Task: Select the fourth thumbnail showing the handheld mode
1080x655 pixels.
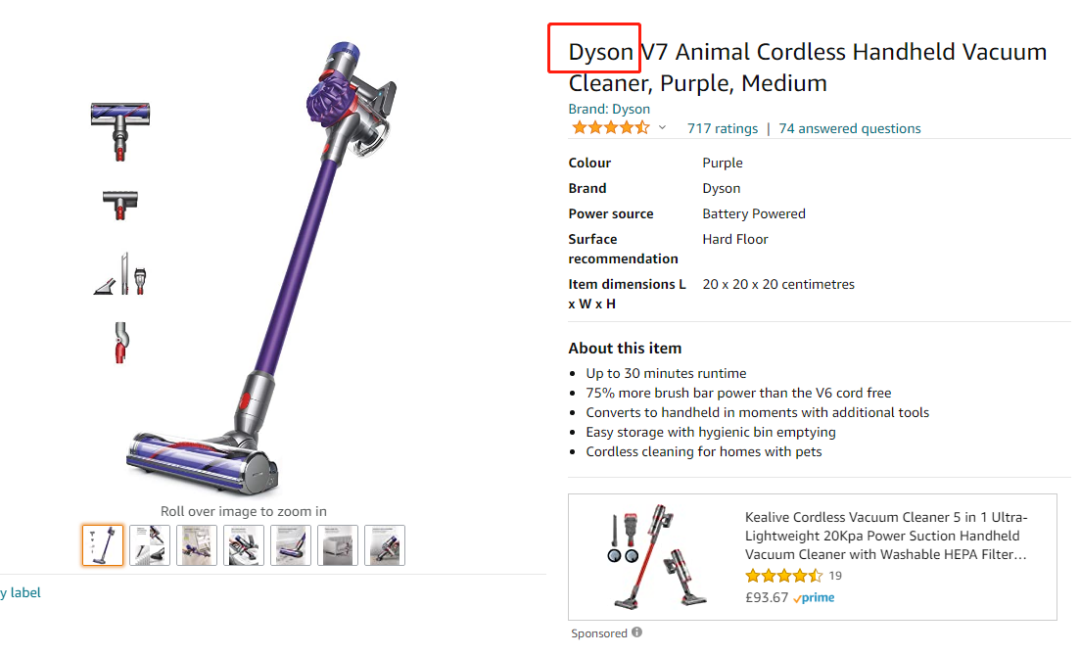Action: pos(243,545)
